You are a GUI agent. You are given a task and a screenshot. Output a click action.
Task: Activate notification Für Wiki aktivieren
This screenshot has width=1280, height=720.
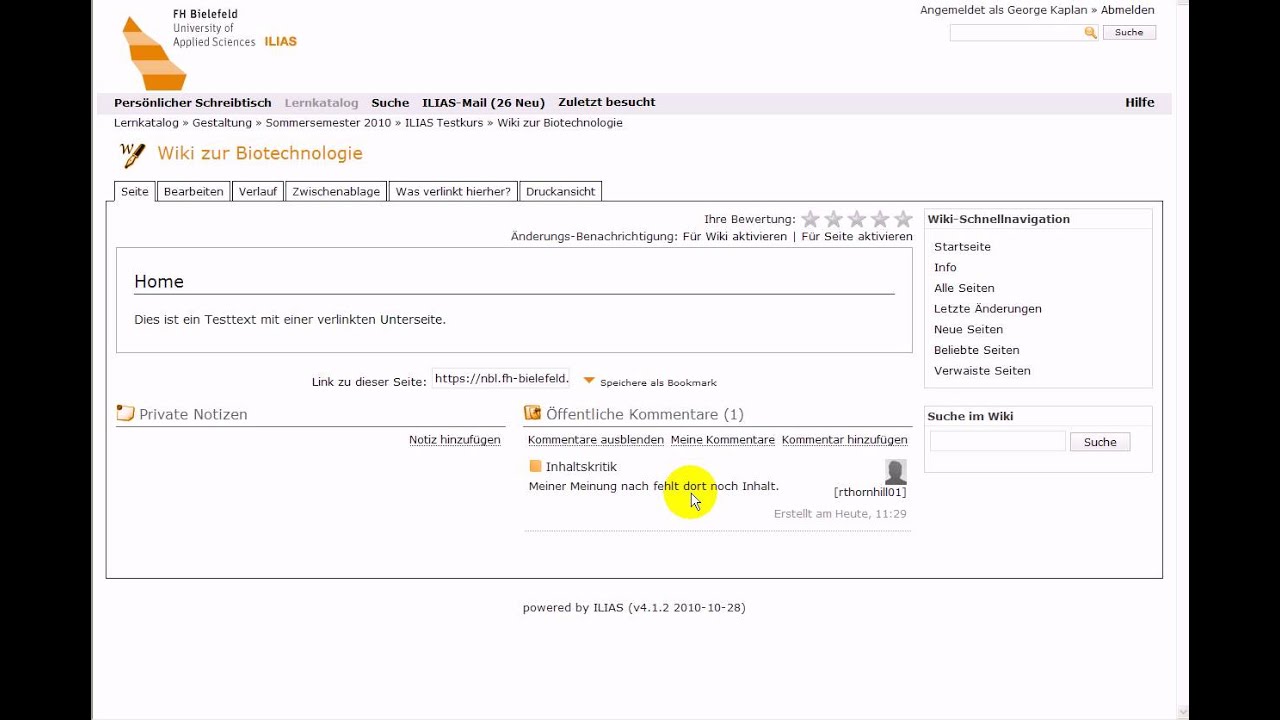pos(735,237)
